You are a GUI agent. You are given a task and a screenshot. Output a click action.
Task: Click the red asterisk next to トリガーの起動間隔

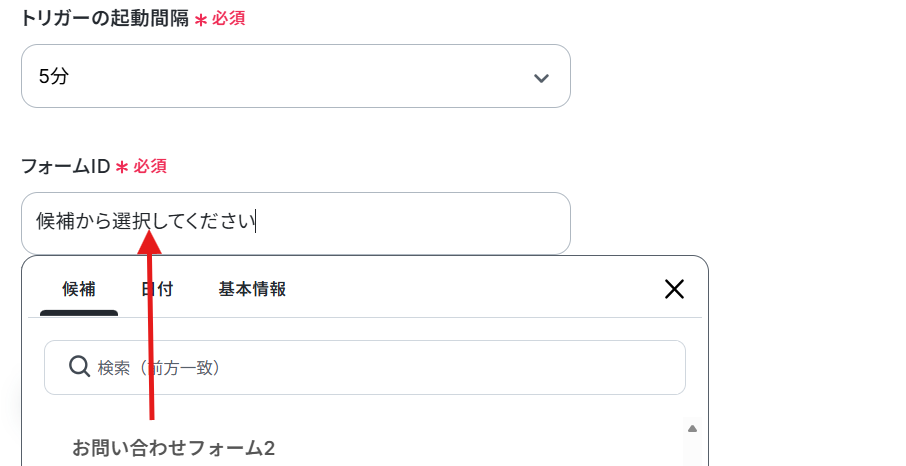200,20
